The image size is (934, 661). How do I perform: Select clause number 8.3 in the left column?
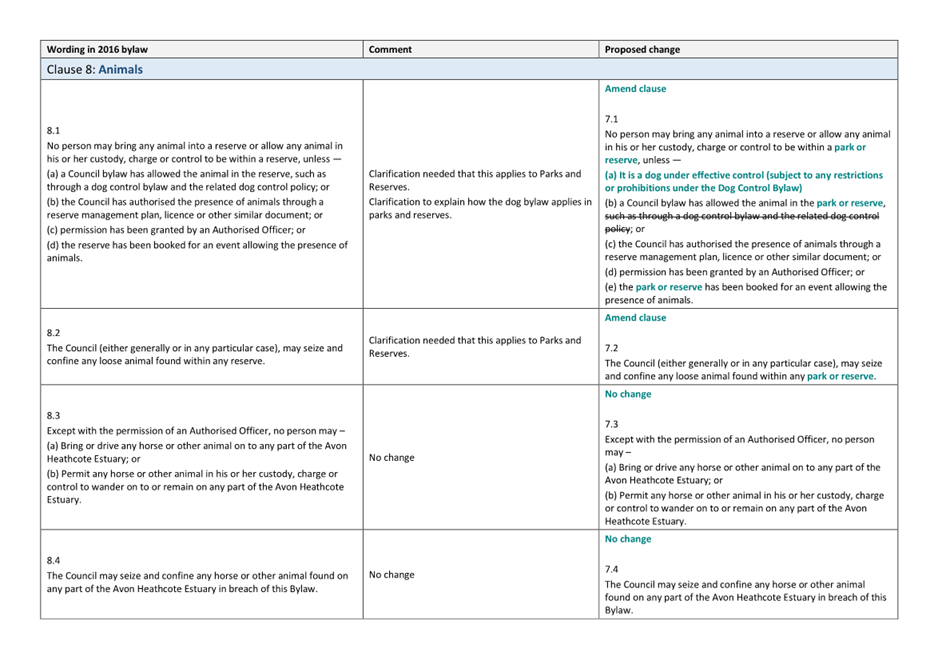tap(54, 414)
